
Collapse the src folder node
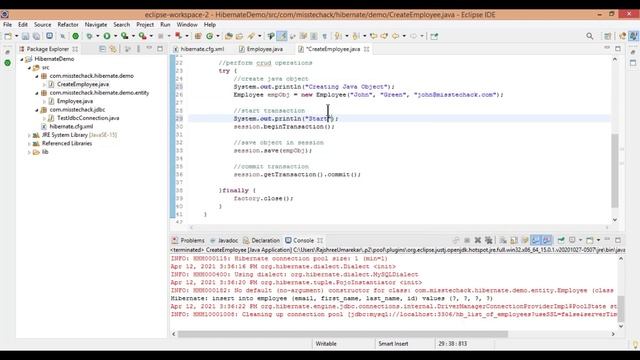click(29, 68)
